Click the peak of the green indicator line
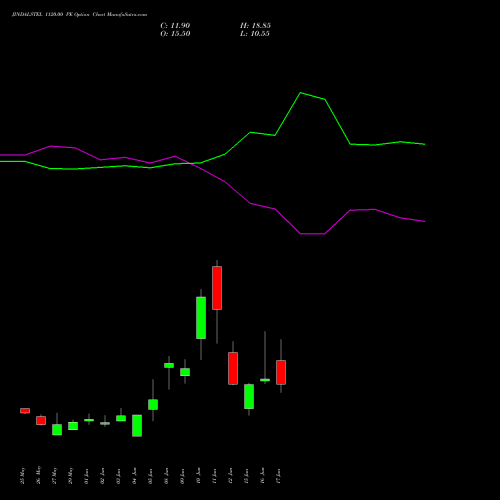This screenshot has height=500, width=500. pos(301,93)
